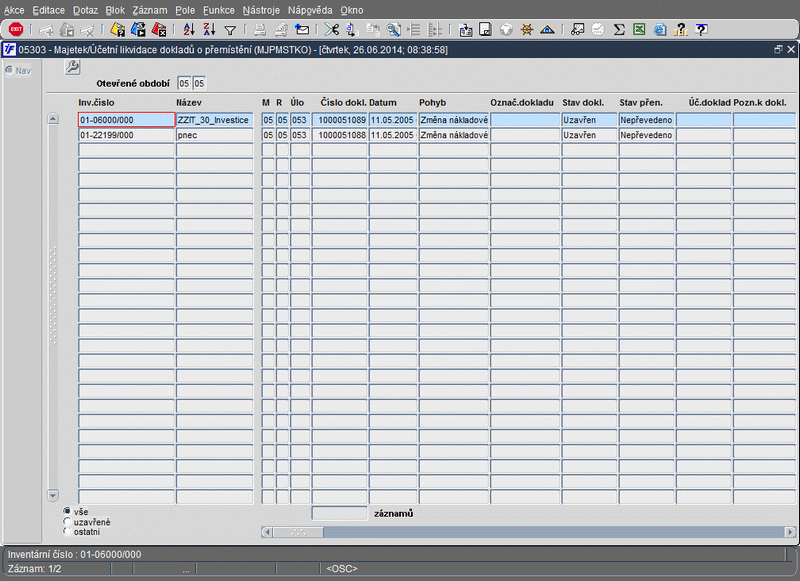Open the Akce menu
This screenshot has width=800, height=581.
coord(14,10)
